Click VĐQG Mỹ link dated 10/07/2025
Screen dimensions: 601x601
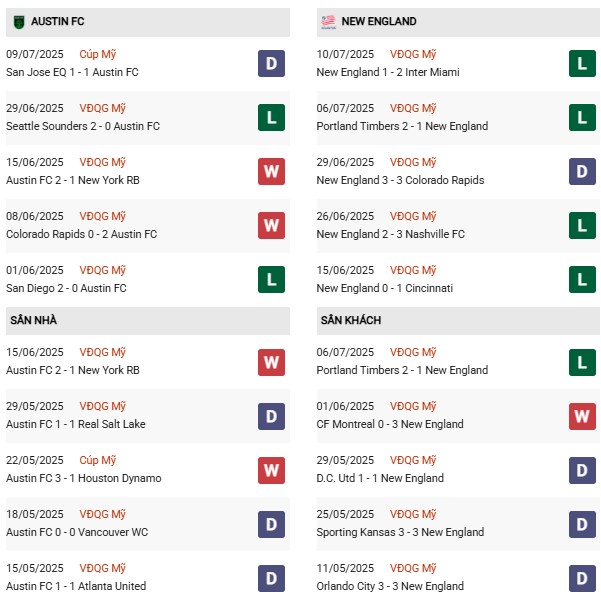click(413, 54)
